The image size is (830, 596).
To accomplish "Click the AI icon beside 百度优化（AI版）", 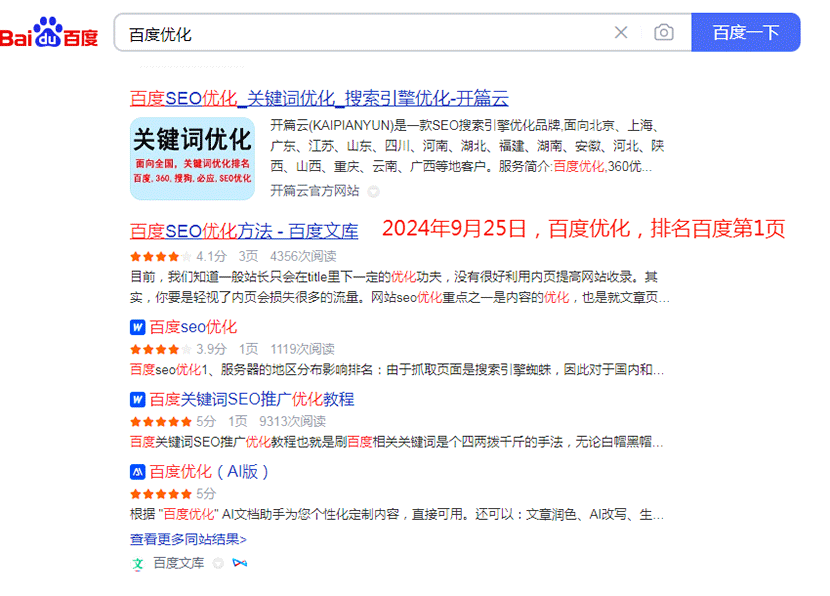I will [x=137, y=471].
